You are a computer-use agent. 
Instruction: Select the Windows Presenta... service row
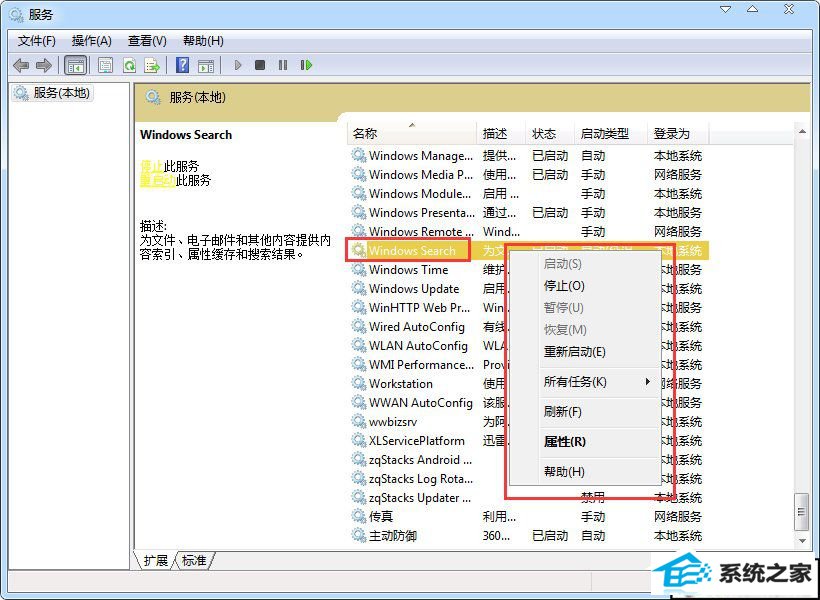(528, 212)
